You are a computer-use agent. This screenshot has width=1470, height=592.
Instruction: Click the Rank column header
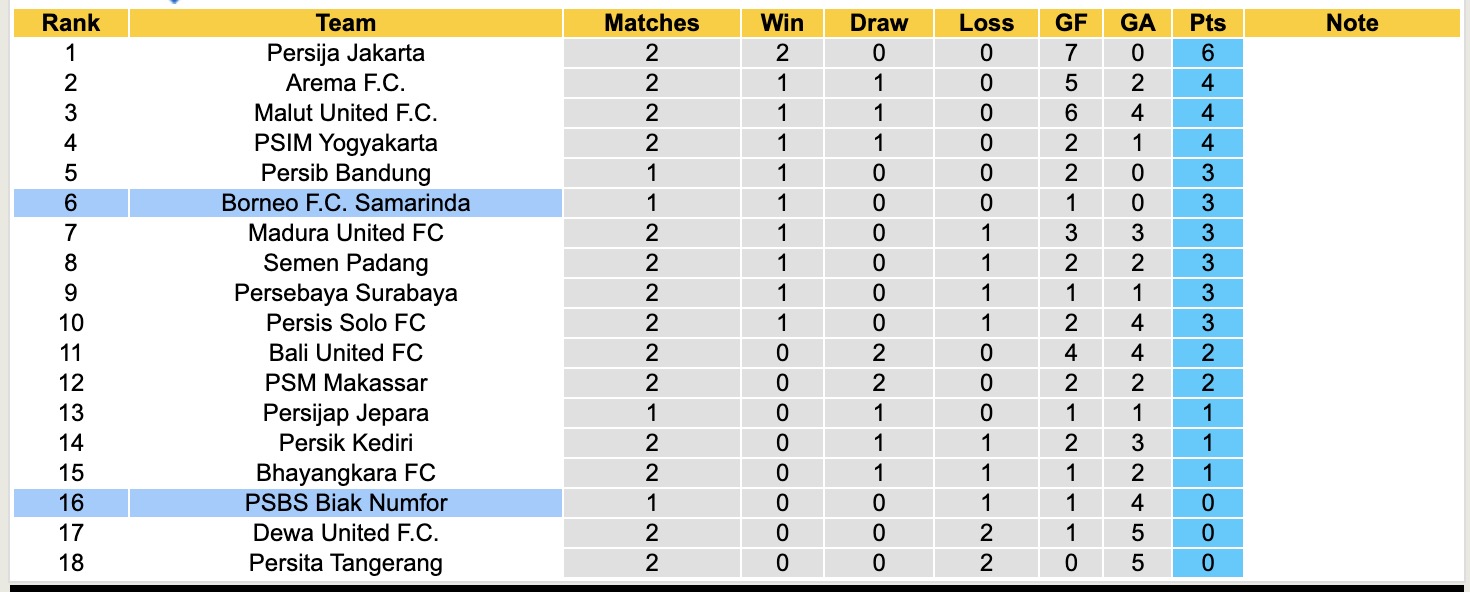coord(71,23)
